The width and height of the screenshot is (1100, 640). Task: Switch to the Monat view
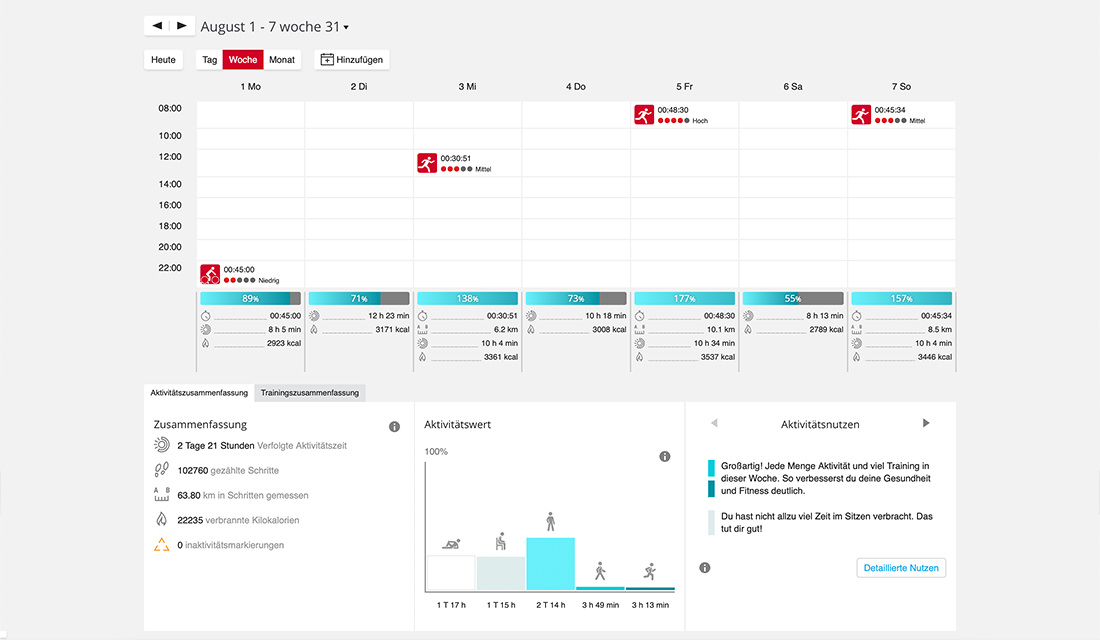coord(282,60)
